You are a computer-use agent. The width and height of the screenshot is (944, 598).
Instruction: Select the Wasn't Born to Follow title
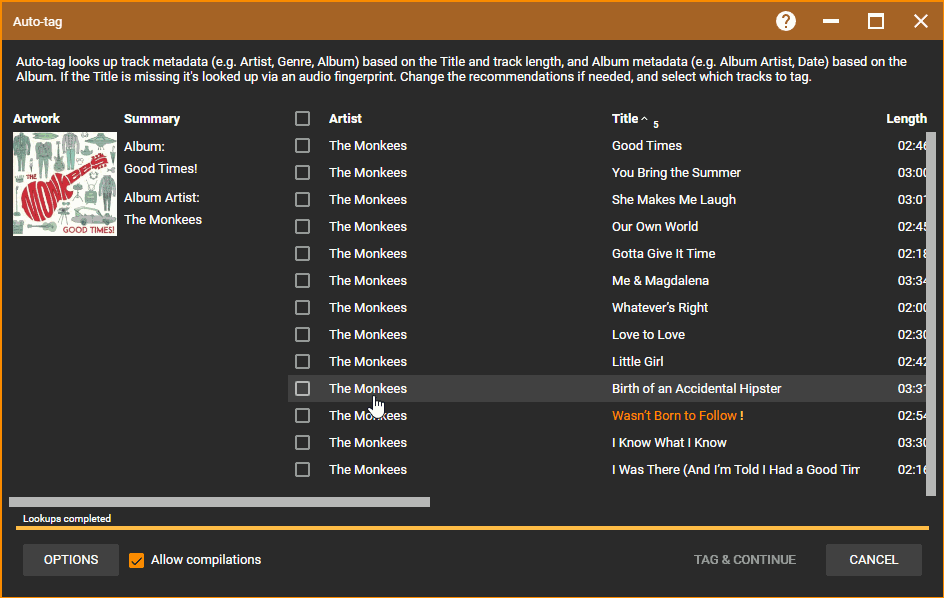tap(674, 416)
